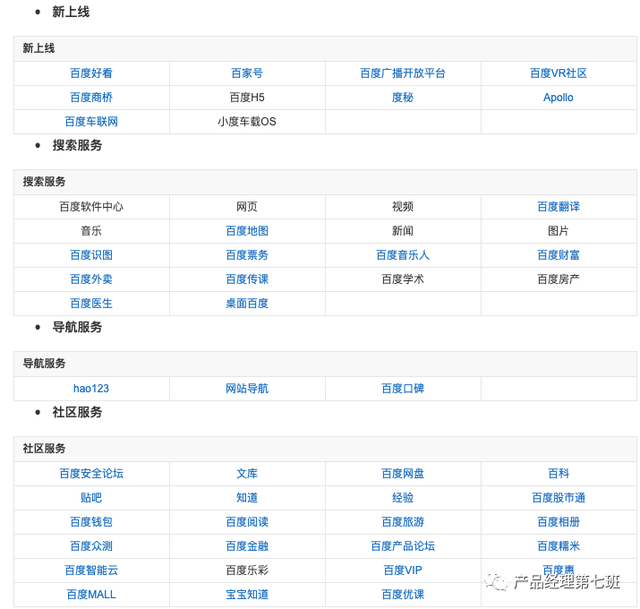Open the 百度相册 link
The image size is (640, 609).
point(558,522)
